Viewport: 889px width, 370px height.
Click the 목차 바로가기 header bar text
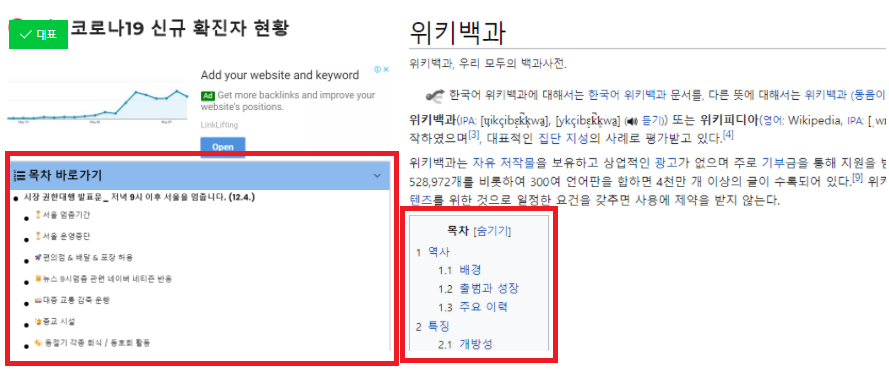click(x=65, y=176)
